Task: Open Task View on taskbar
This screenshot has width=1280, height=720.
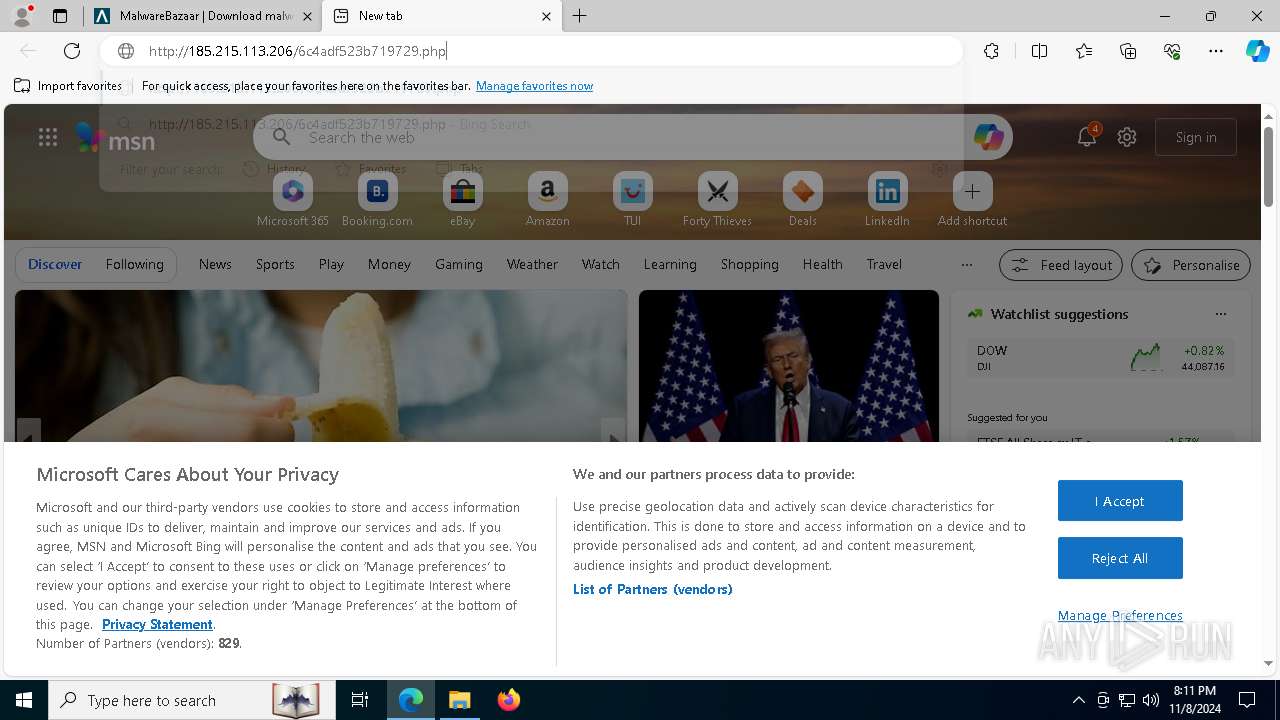Action: click(x=360, y=700)
